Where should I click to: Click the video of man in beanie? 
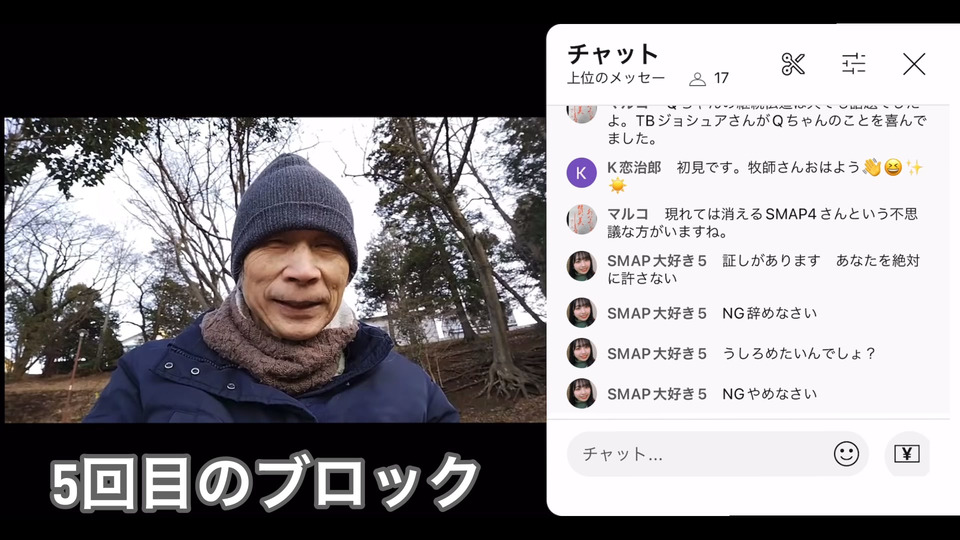pos(275,270)
